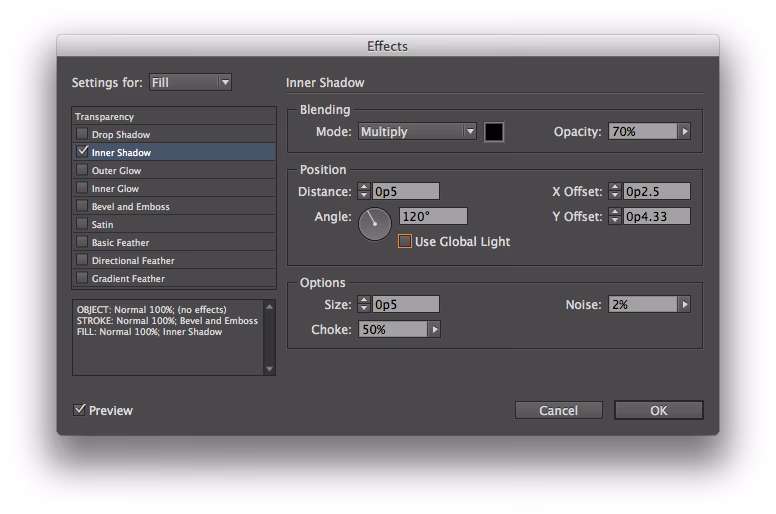Open the Settings for Fill dropdown
This screenshot has width=776, height=514.
coord(190,82)
